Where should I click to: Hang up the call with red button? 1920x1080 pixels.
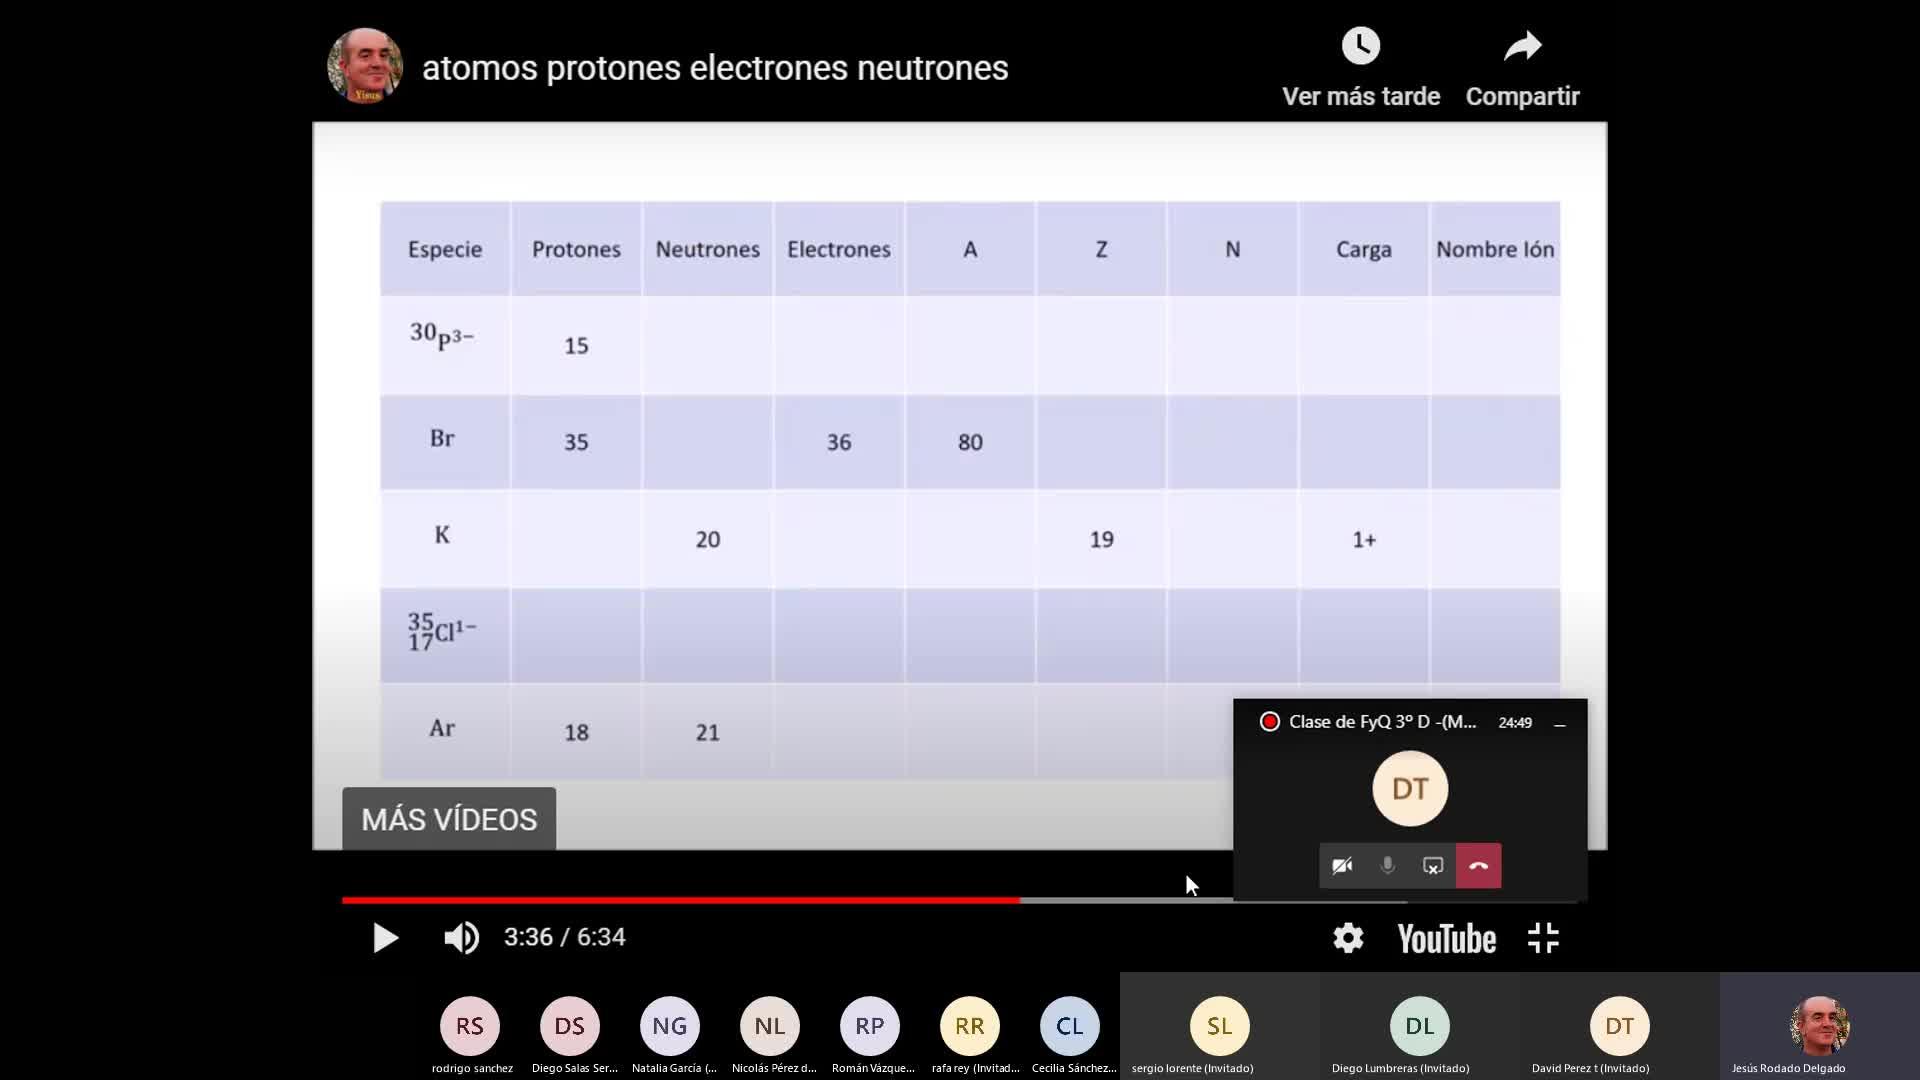click(x=1478, y=866)
